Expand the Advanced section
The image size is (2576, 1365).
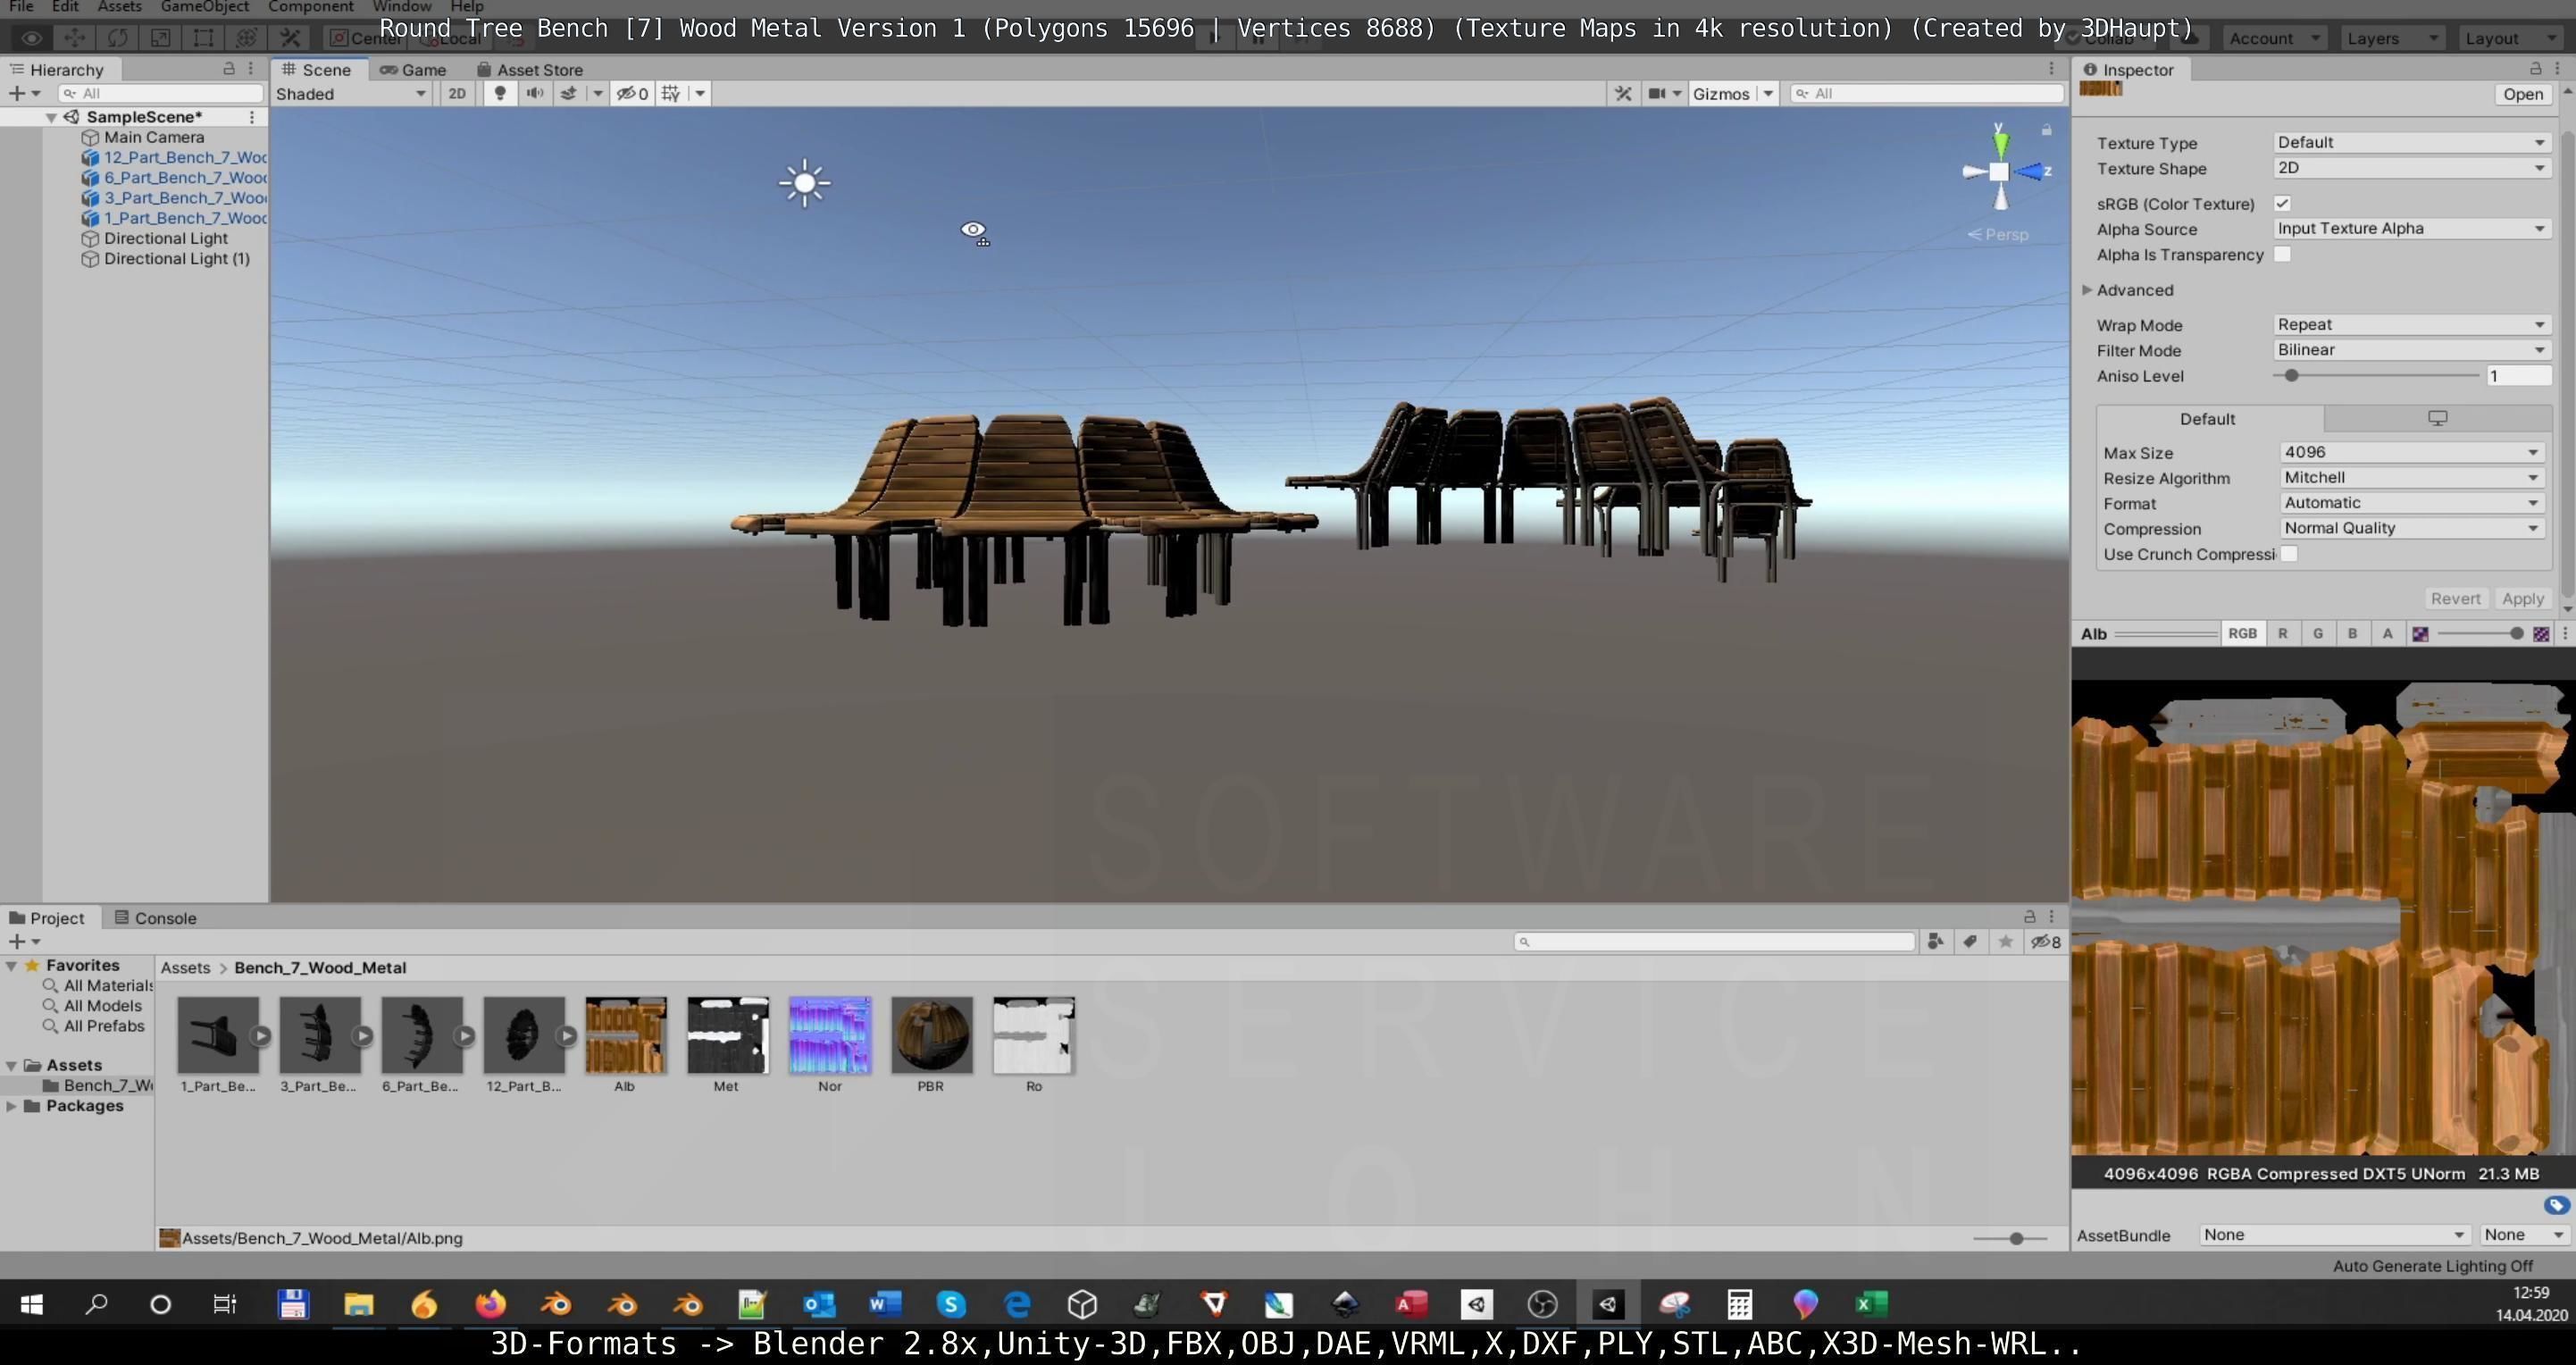pyautogui.click(x=2087, y=290)
